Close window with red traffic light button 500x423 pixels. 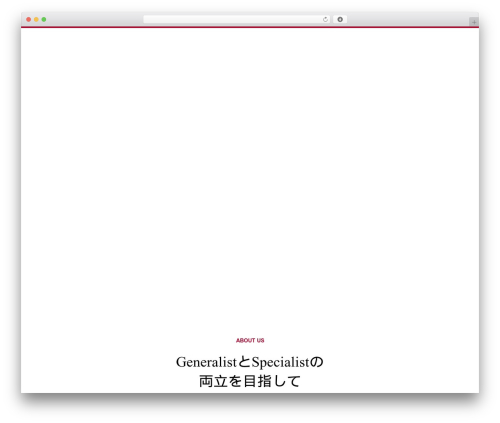[29, 20]
